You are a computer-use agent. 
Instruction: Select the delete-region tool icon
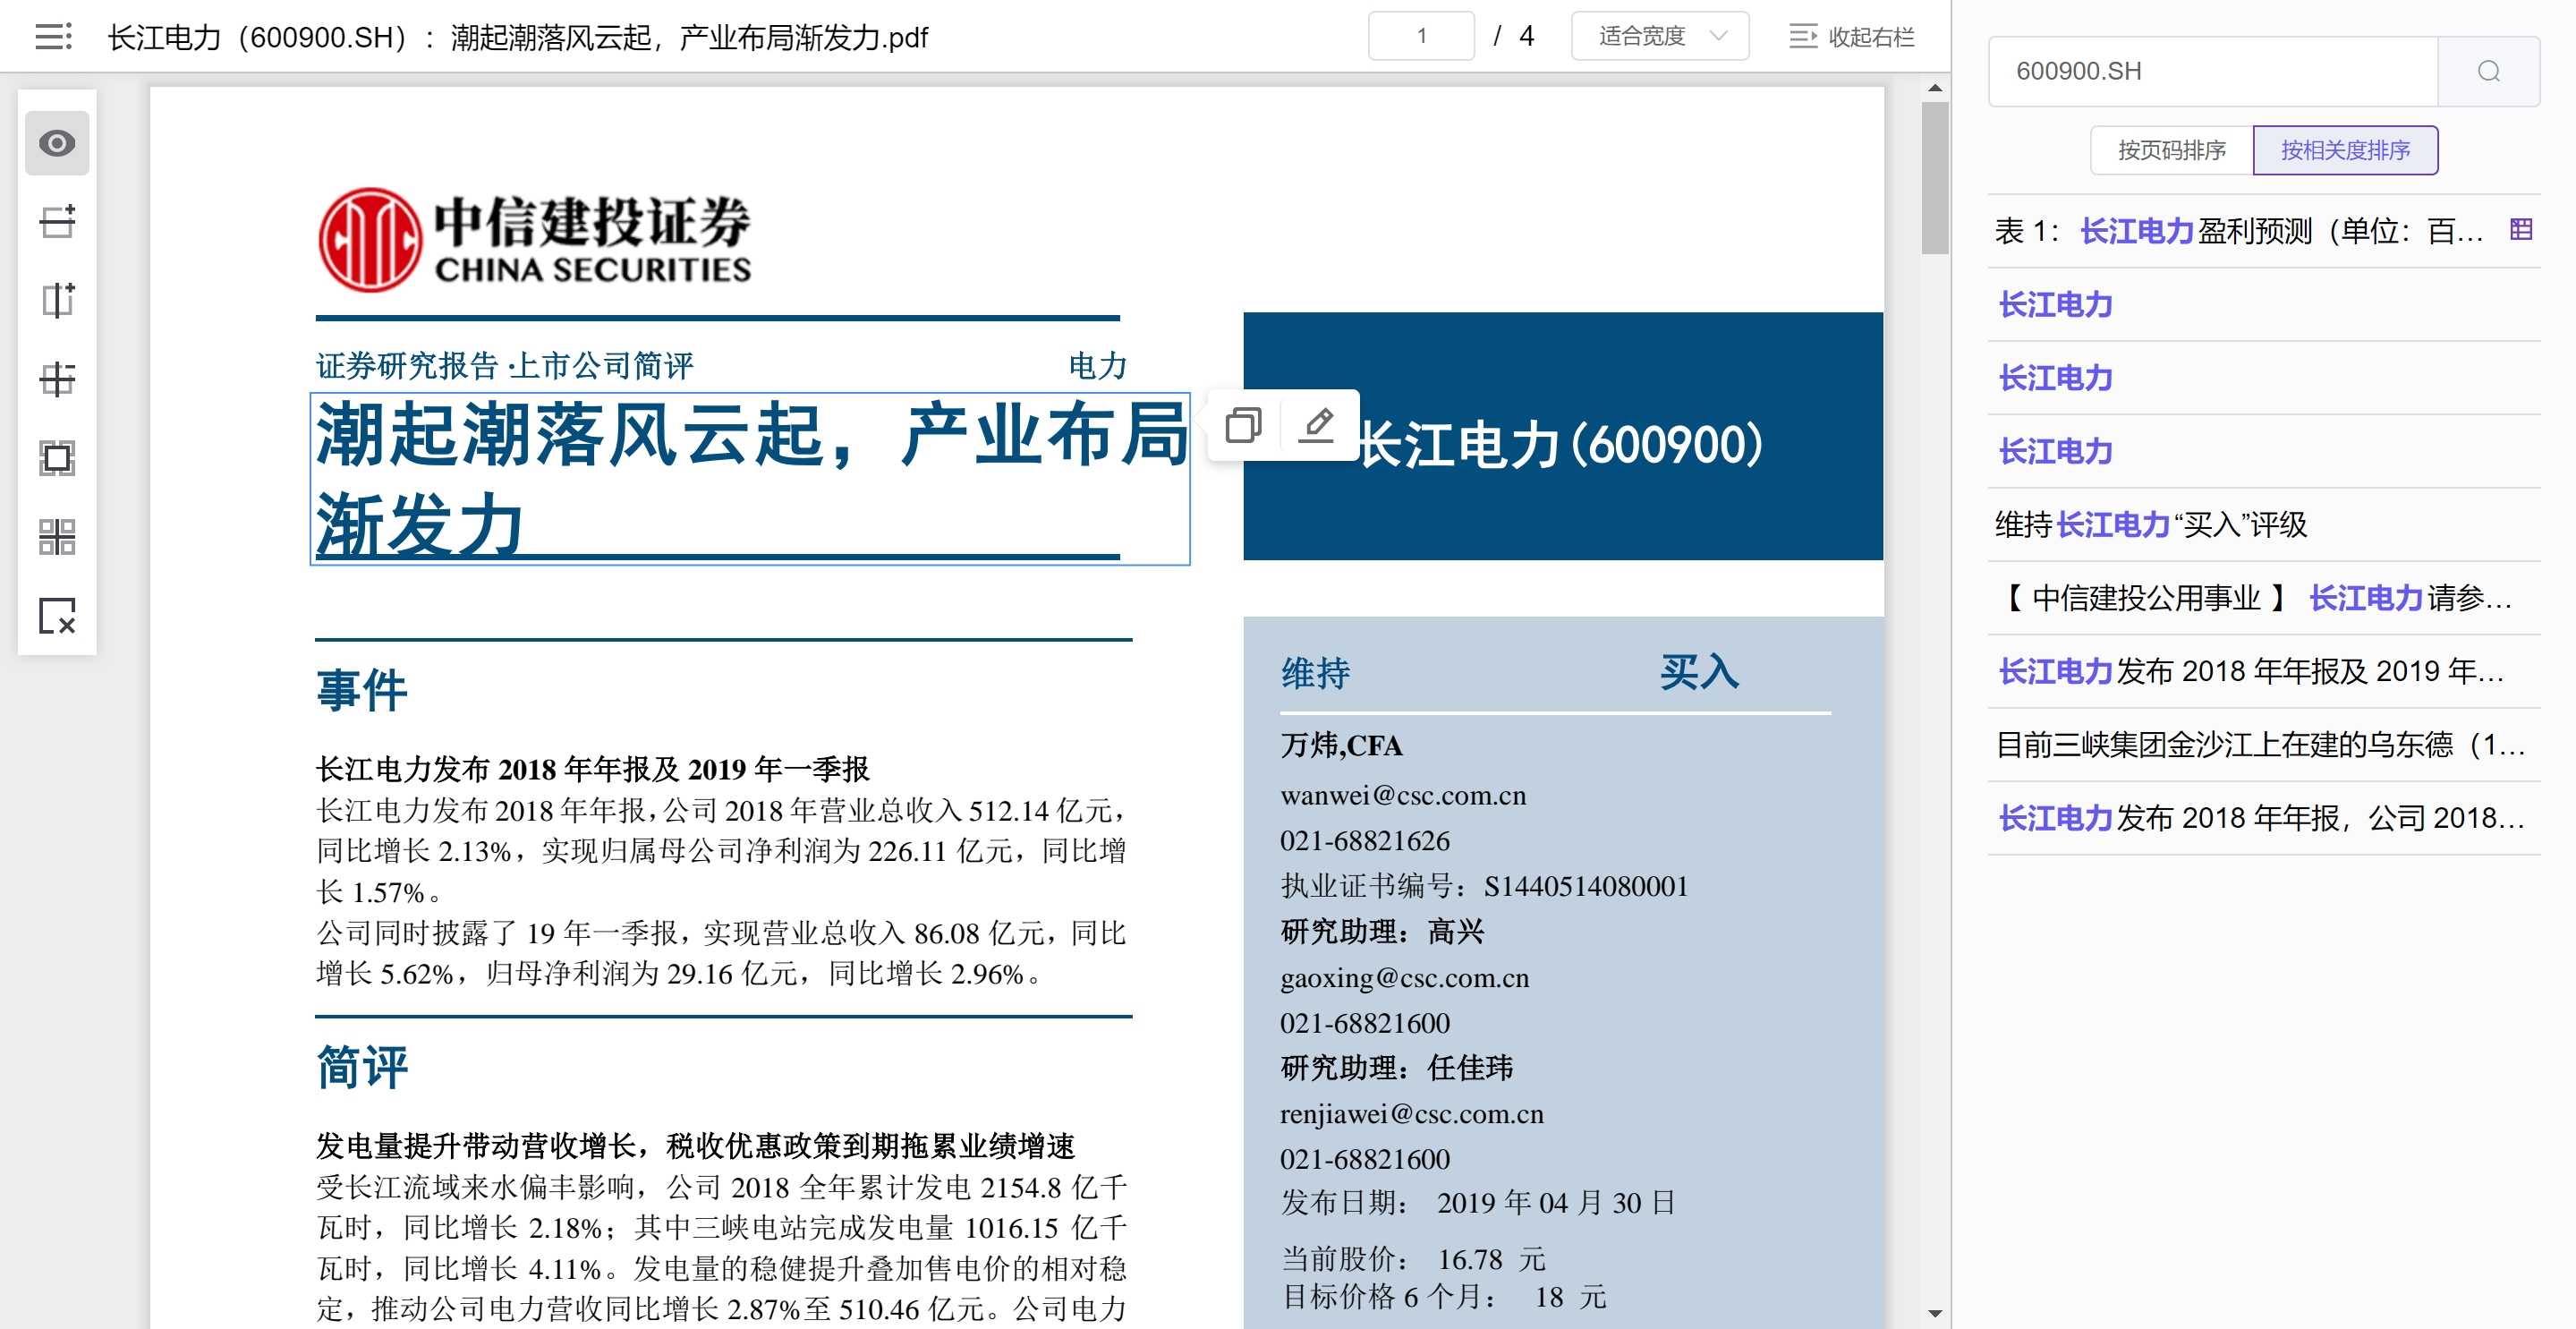pos(57,616)
